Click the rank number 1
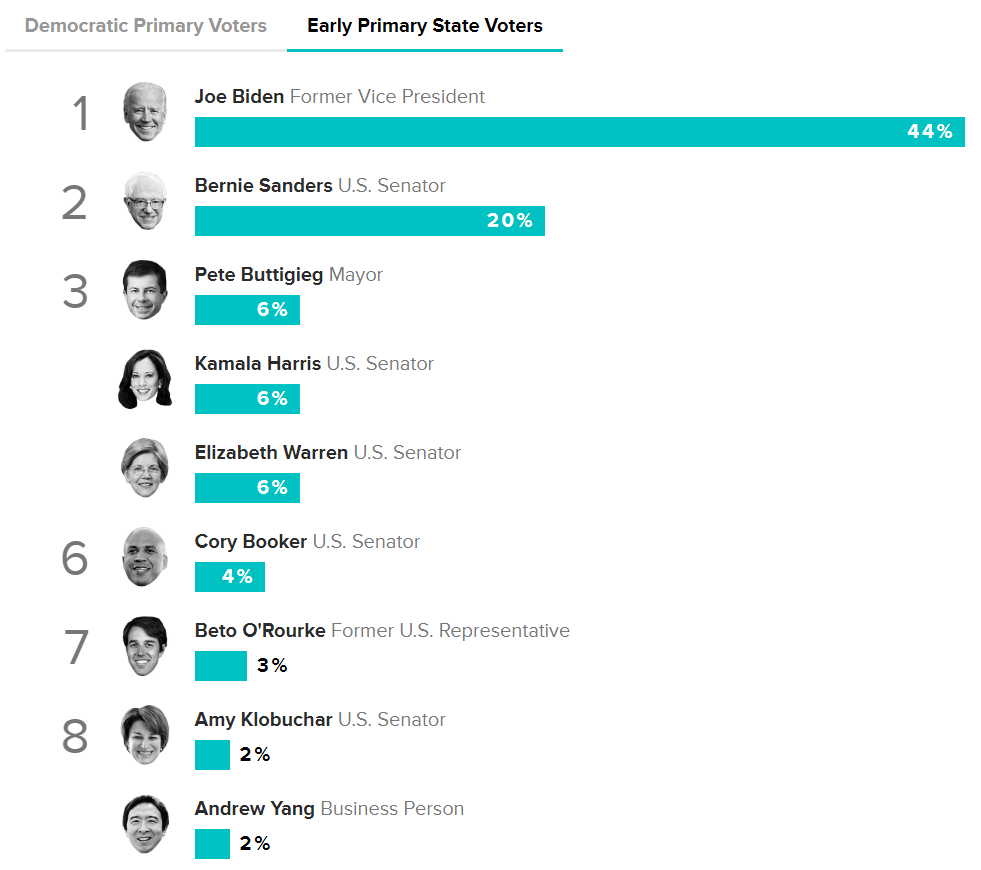 [x=81, y=114]
